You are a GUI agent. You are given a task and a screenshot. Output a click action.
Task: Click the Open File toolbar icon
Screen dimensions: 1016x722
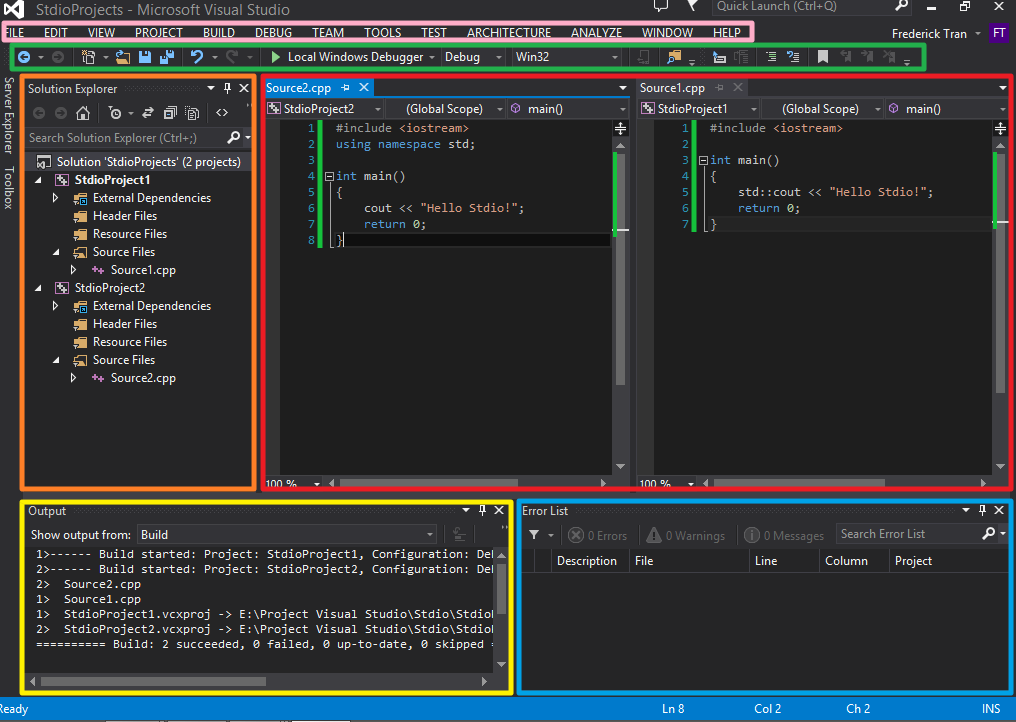coord(122,57)
